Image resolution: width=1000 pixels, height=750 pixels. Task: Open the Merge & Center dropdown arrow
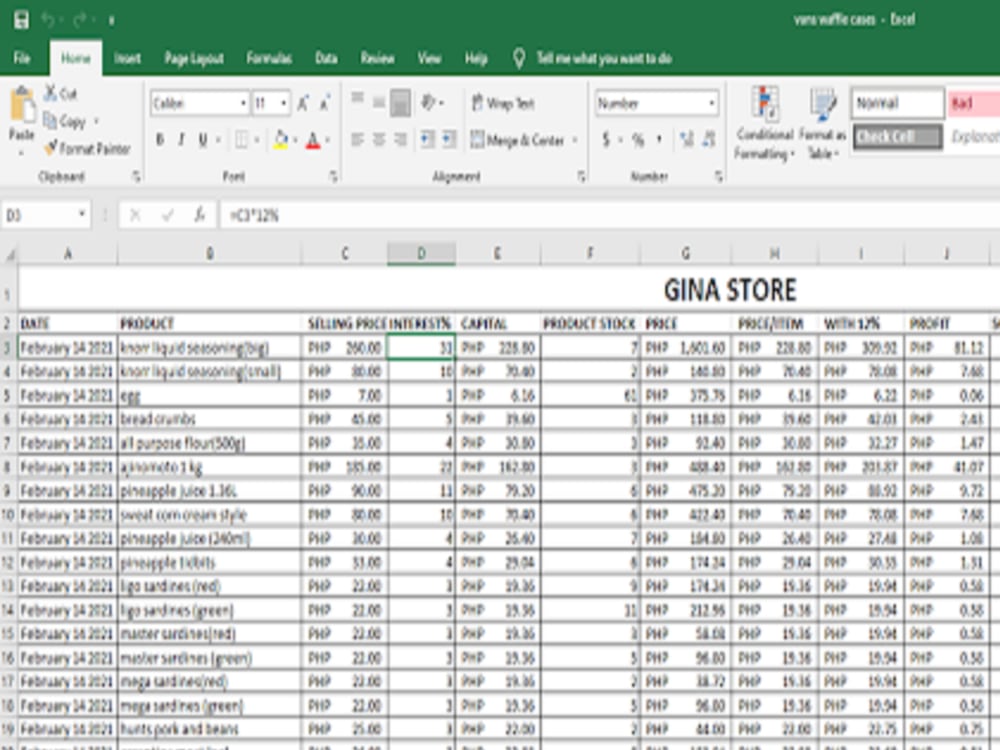[x=575, y=140]
